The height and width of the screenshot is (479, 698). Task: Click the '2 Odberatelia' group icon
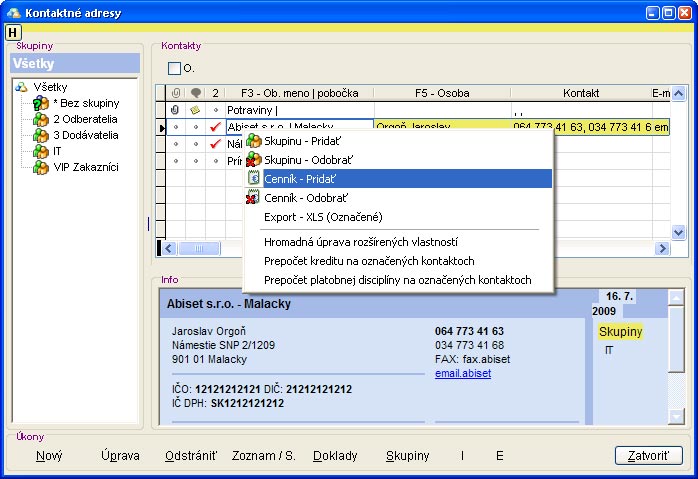pyautogui.click(x=41, y=119)
